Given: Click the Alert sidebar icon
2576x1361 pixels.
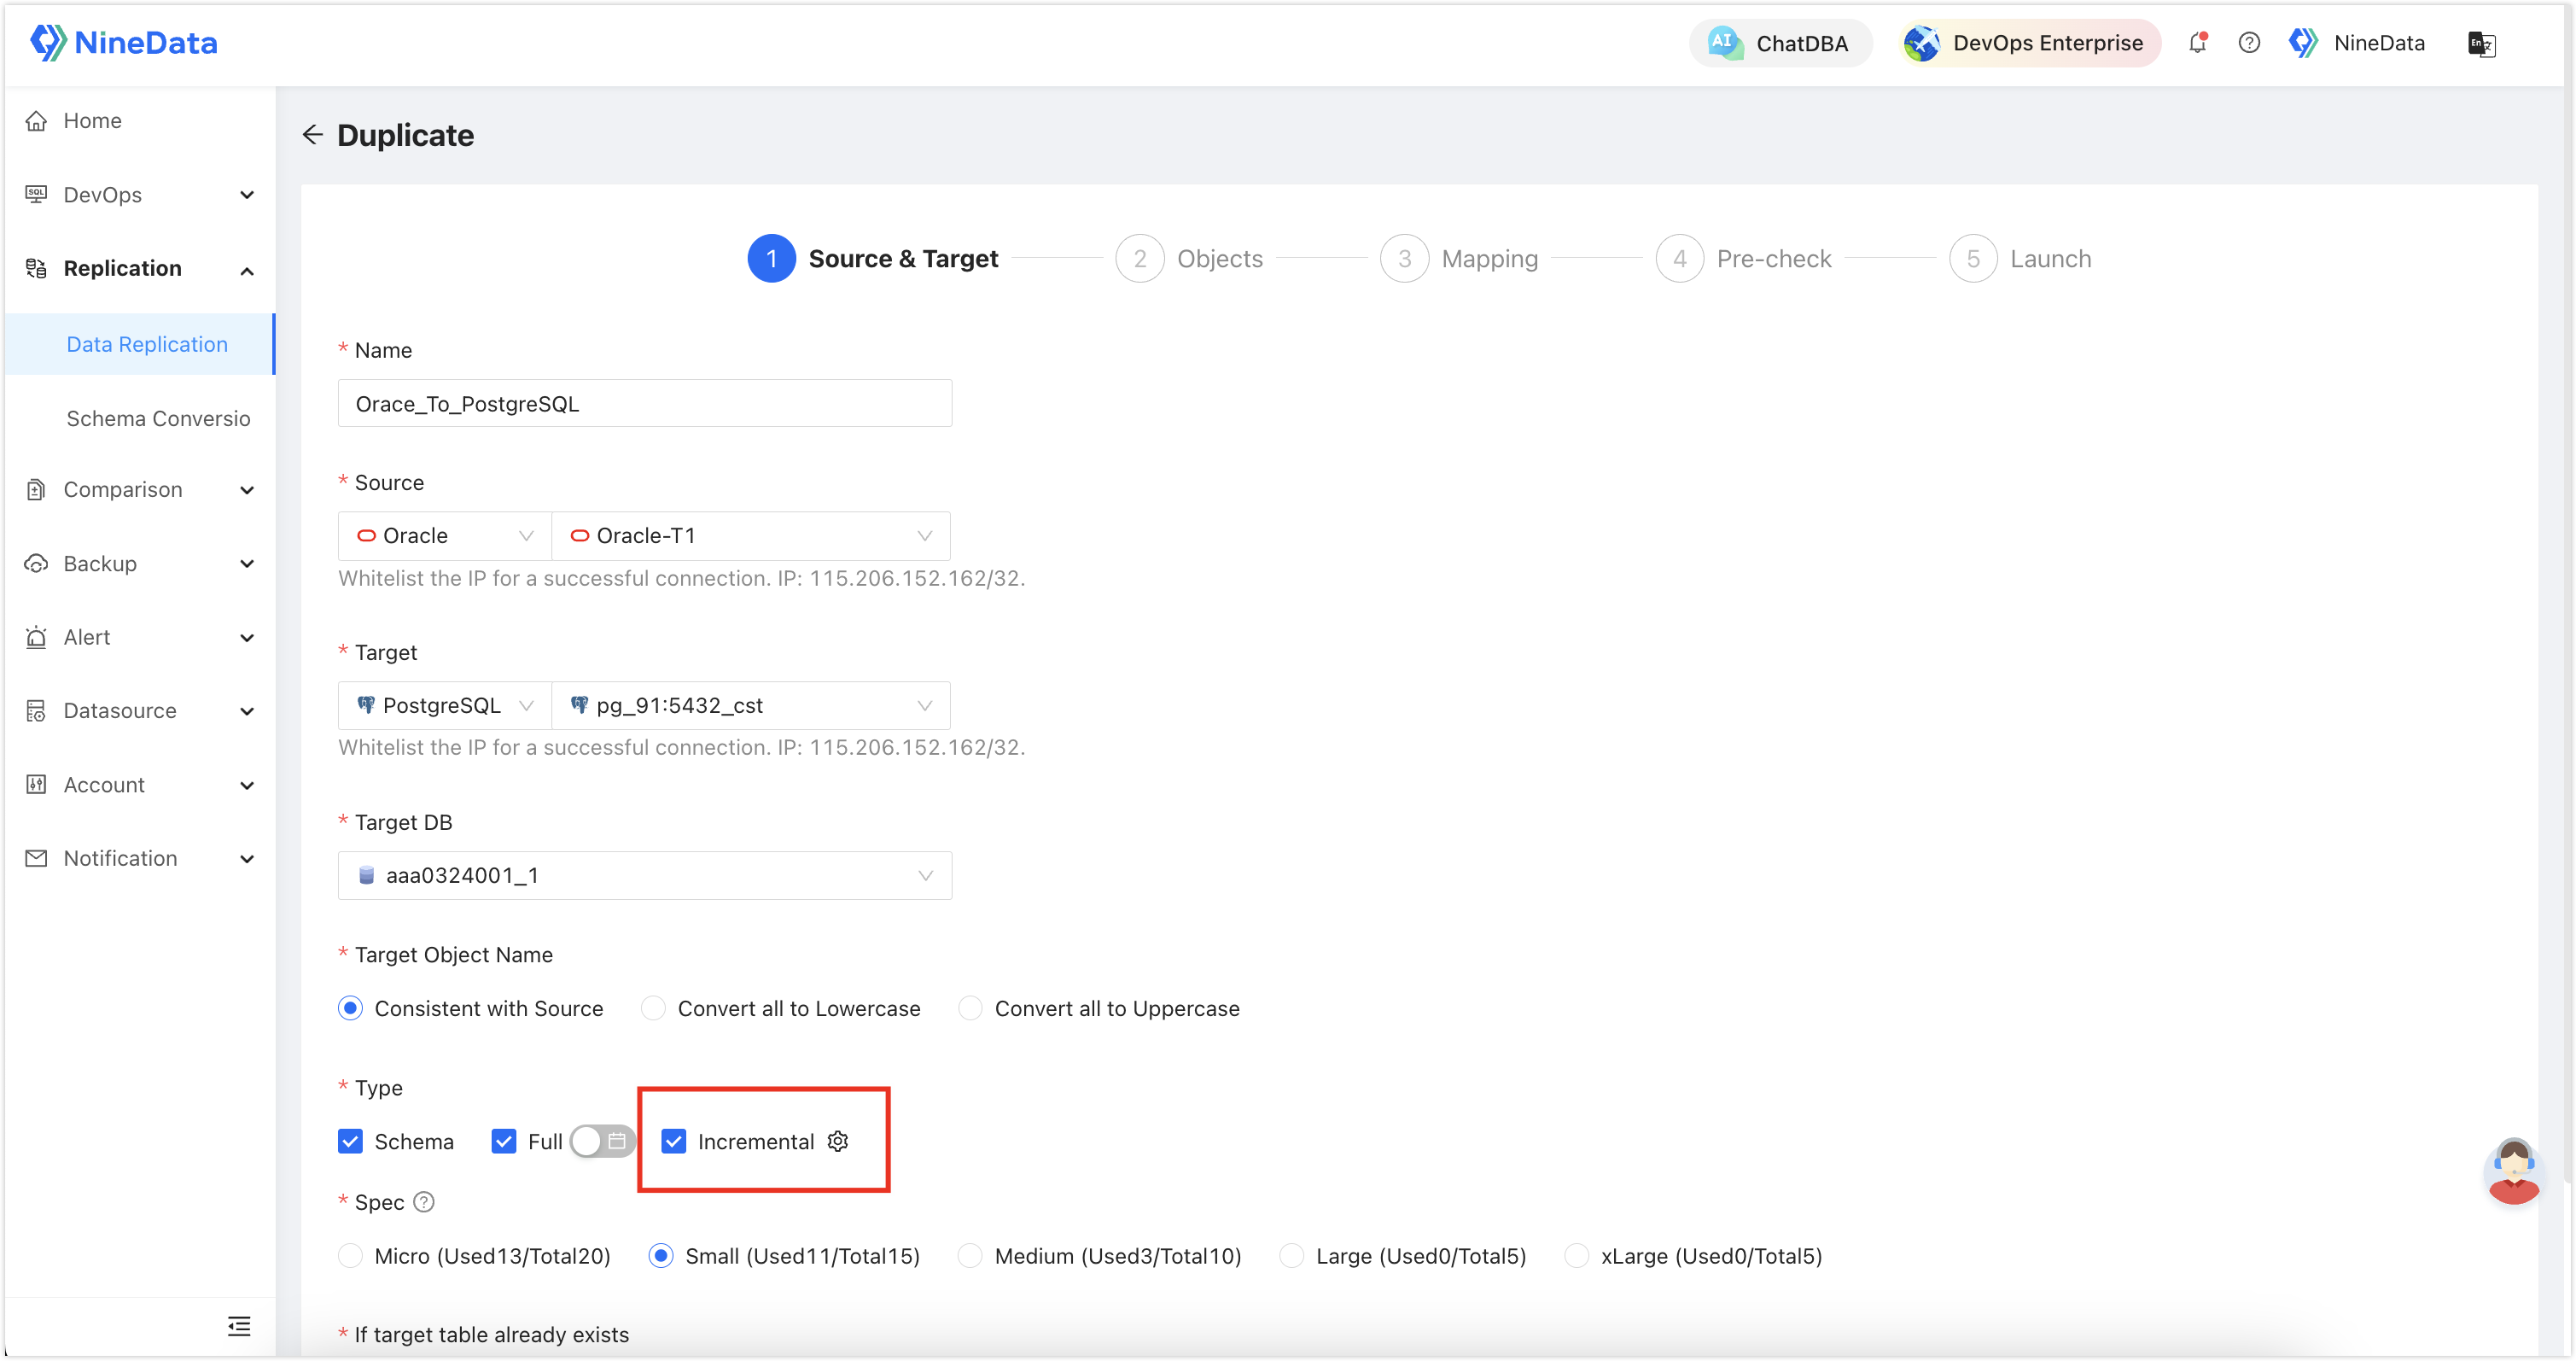Looking at the screenshot, I should point(36,637).
